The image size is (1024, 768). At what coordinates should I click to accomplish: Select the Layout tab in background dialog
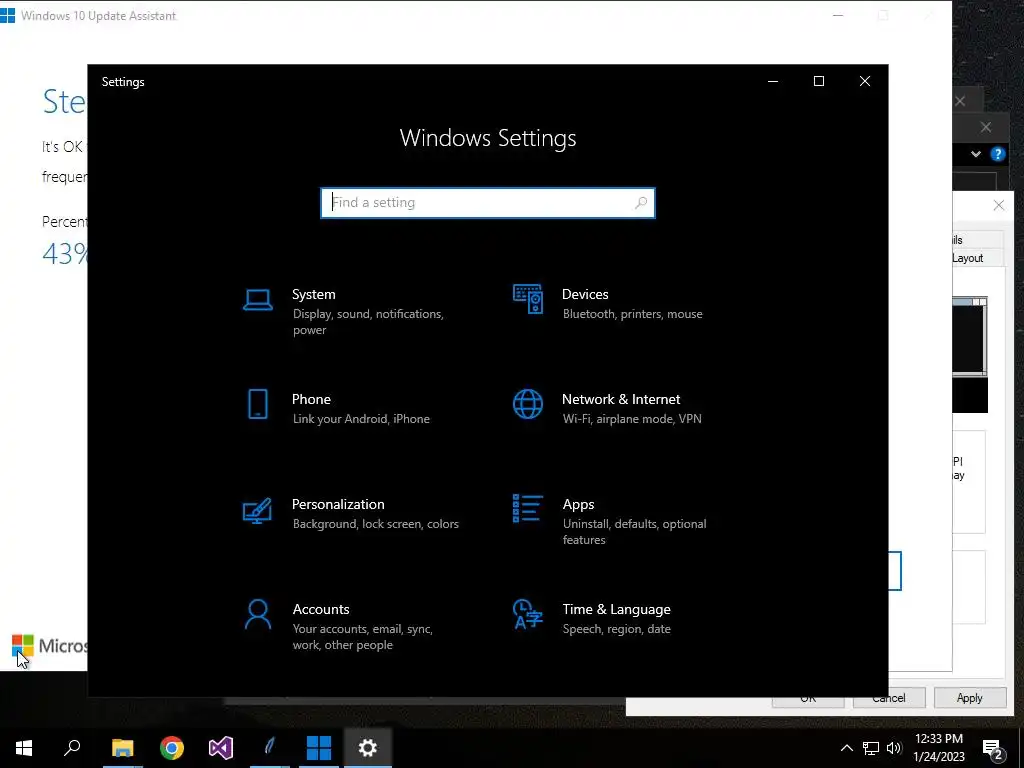(x=968, y=258)
